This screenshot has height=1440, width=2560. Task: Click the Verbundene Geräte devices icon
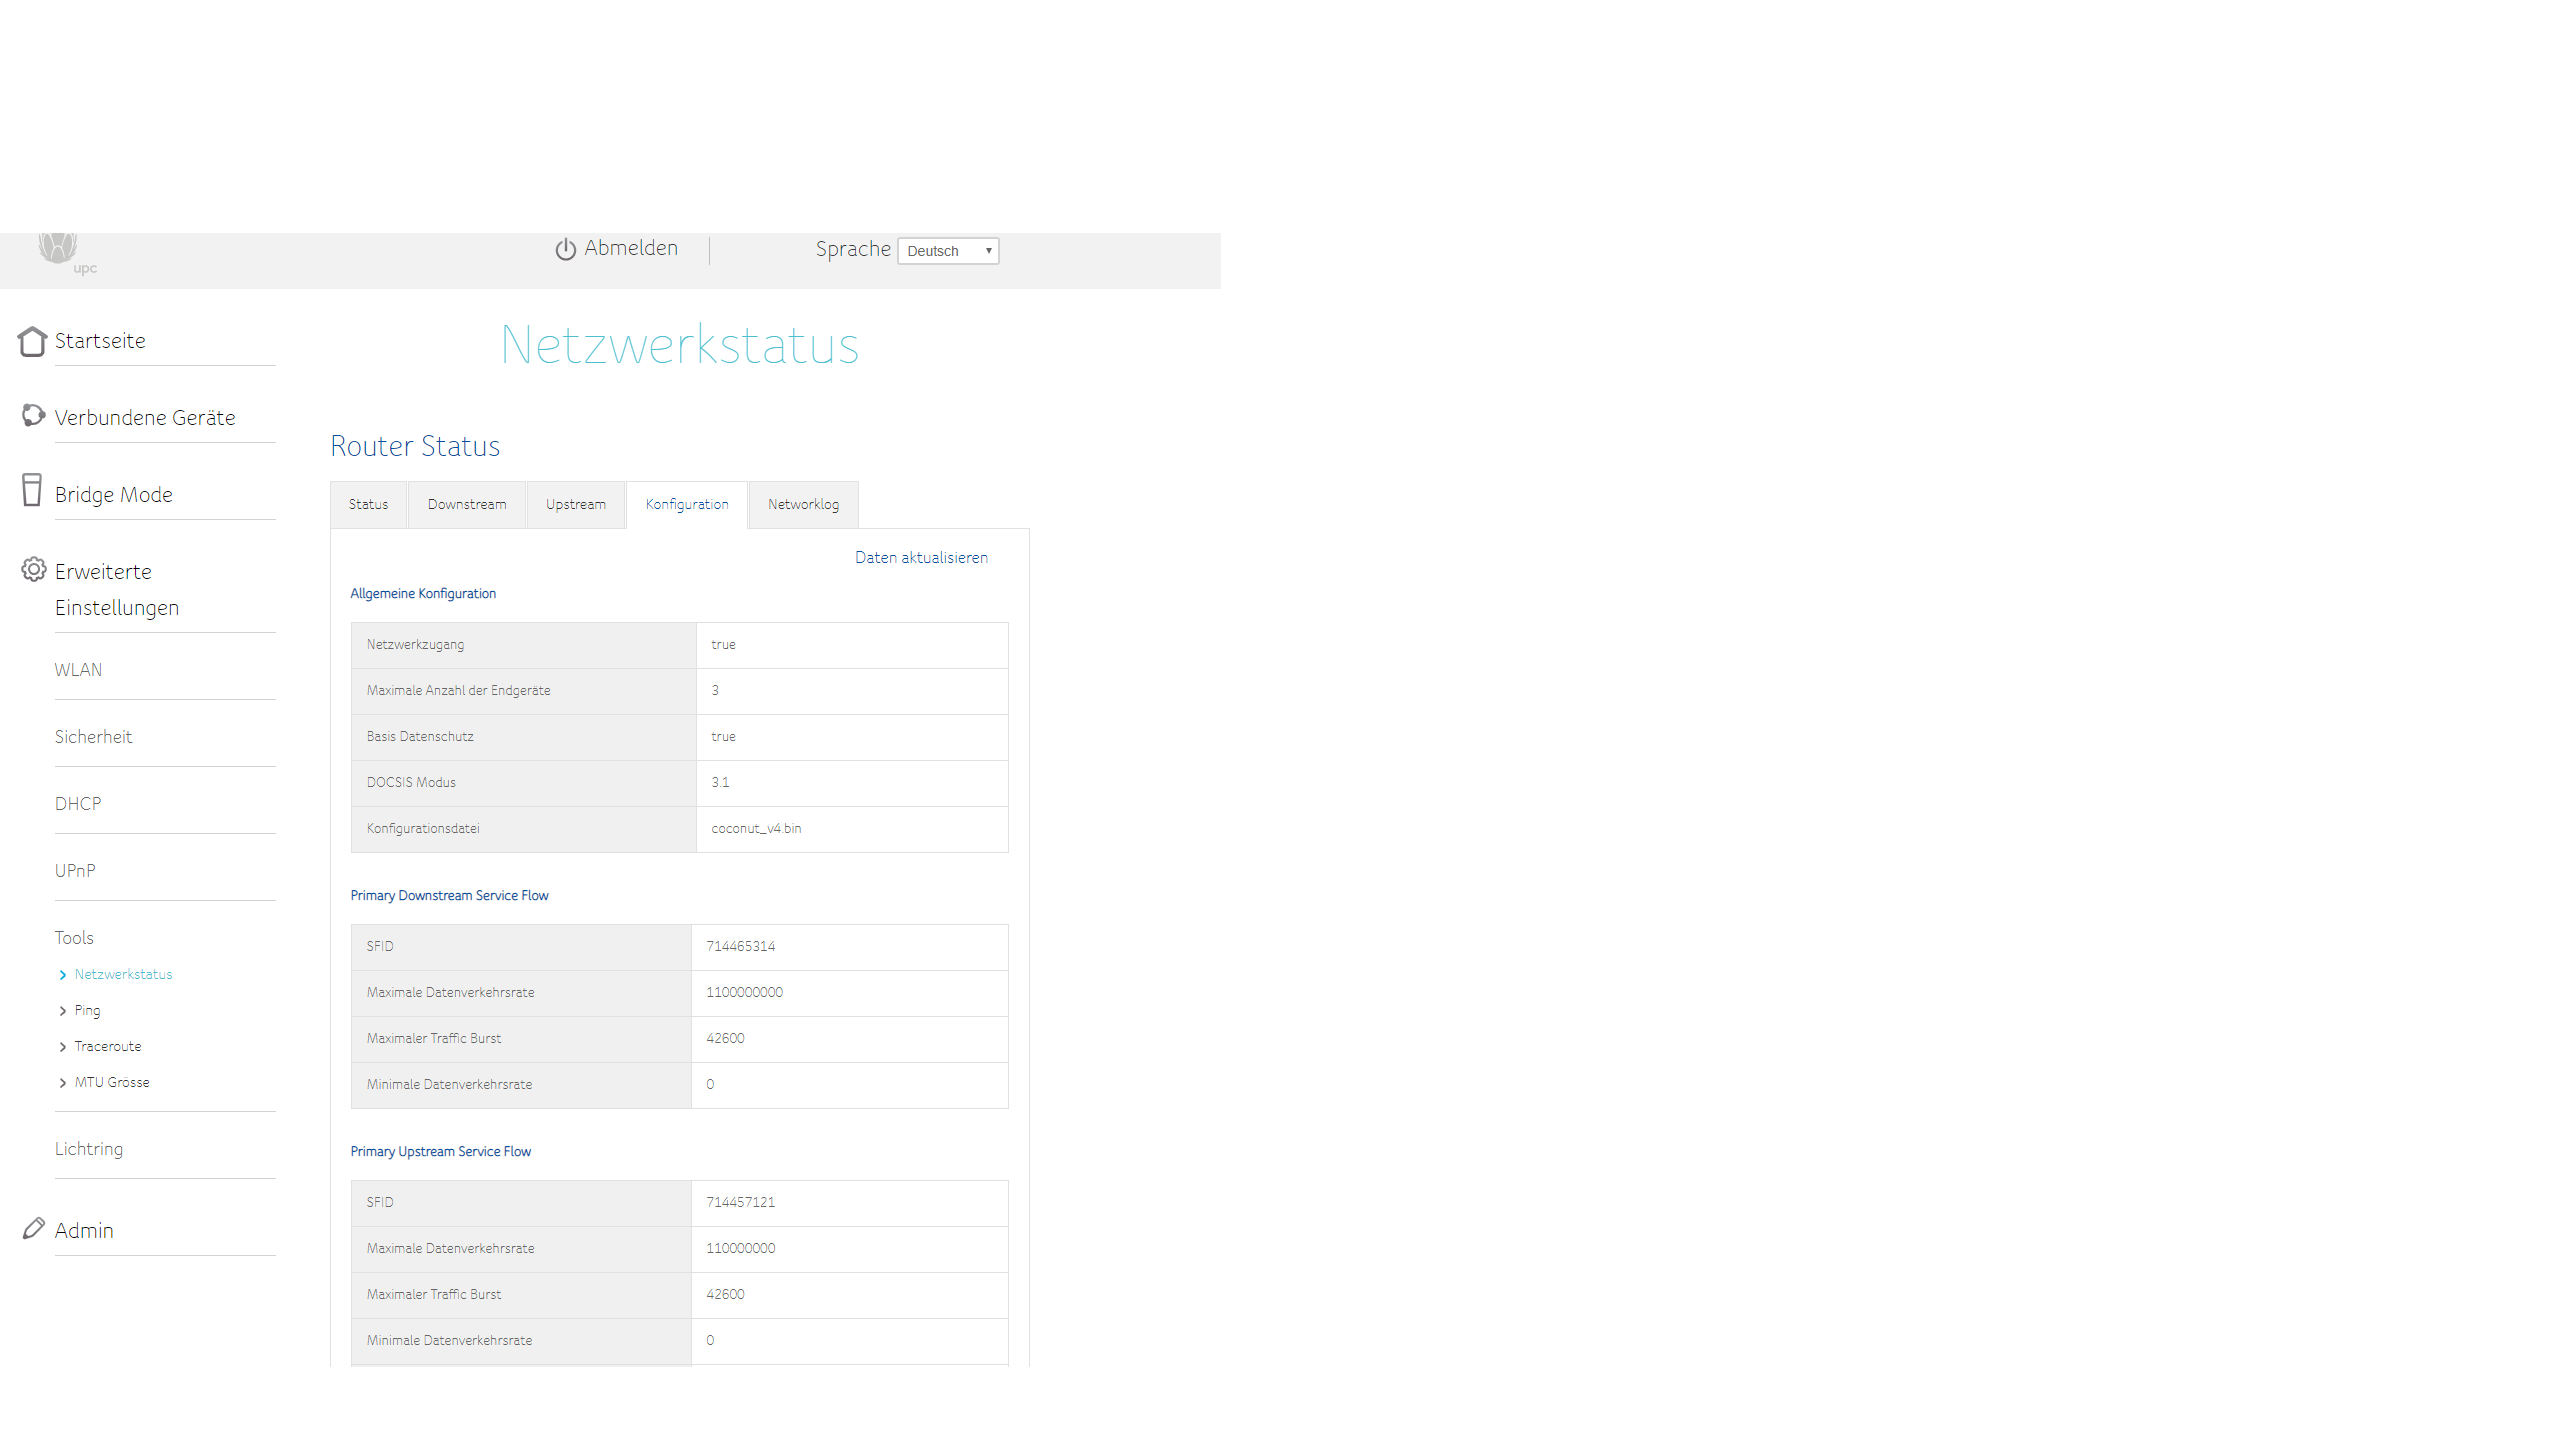tap(33, 415)
